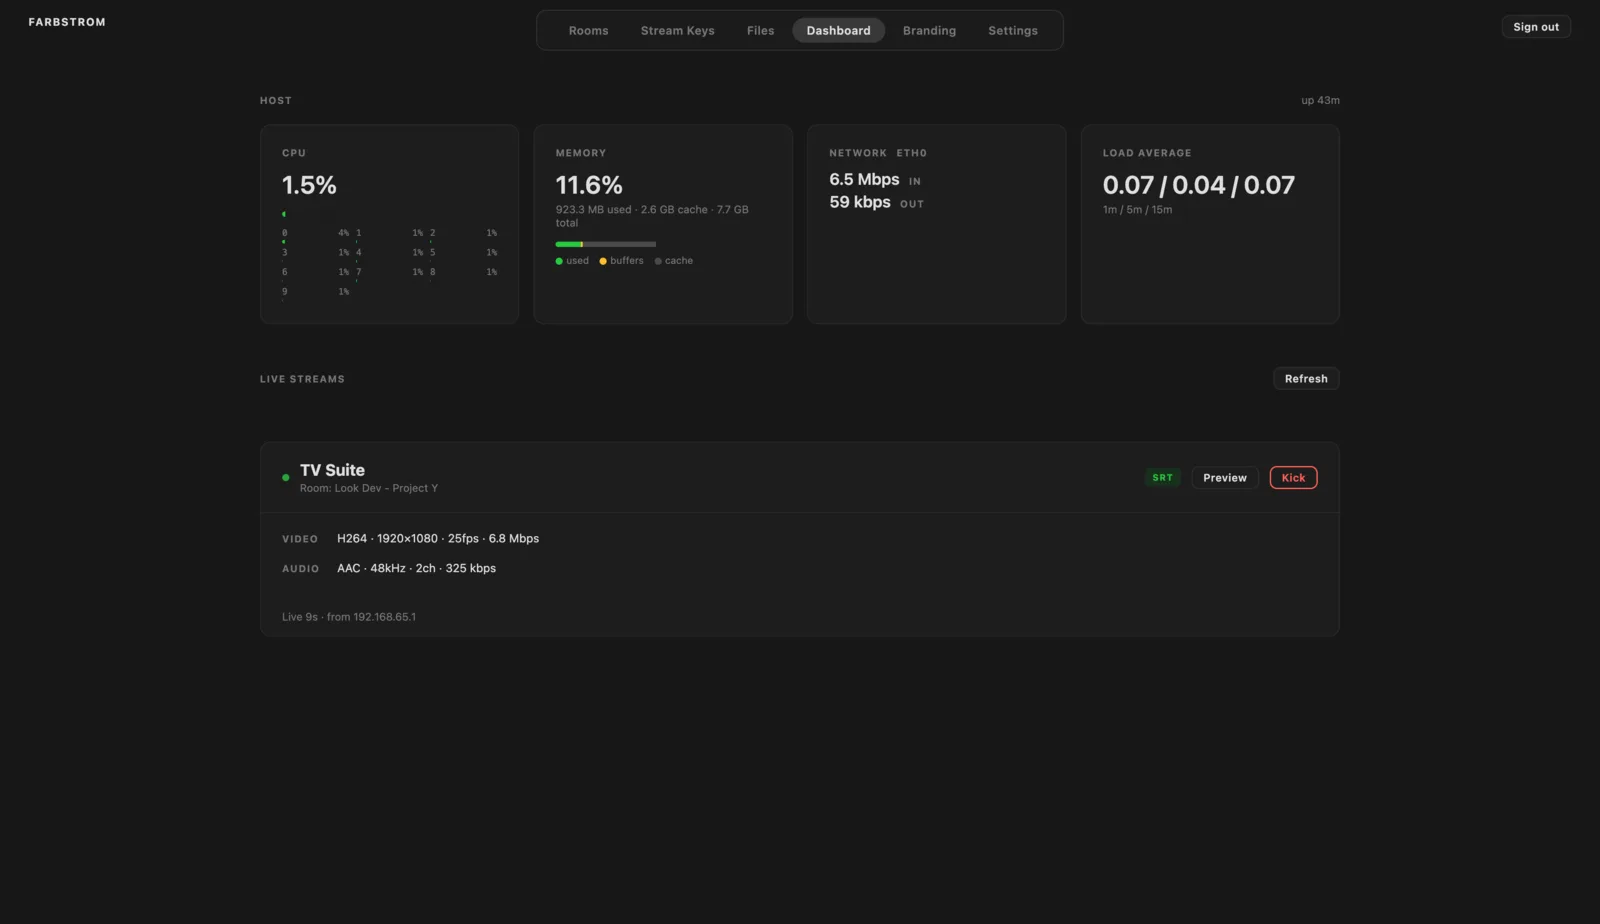
Task: Click the 6.5 Mbps inbound value
Action: [864, 179]
